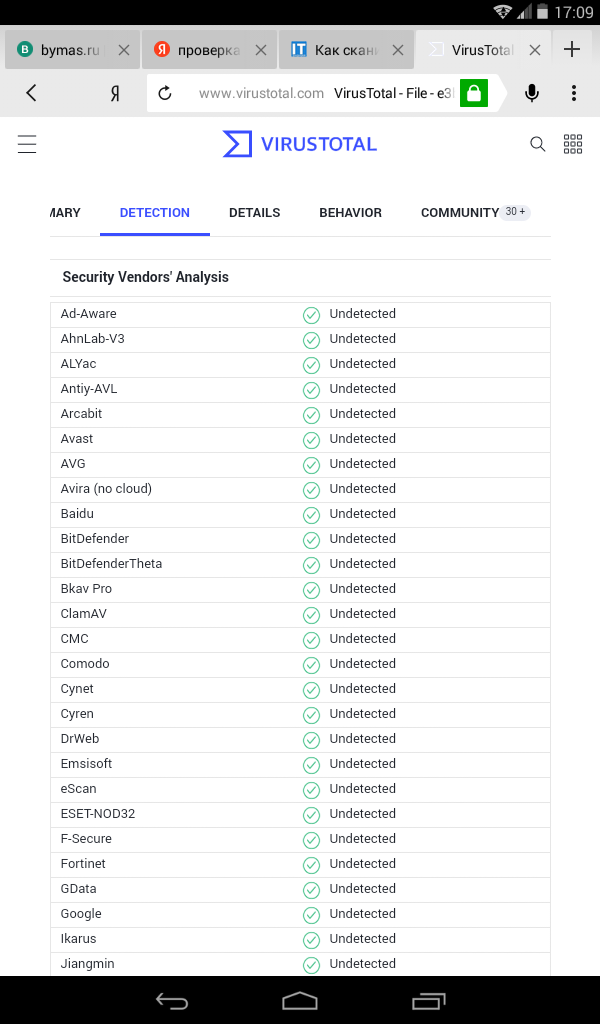Open the VirusTotal hamburger menu
Screen dimensions: 600x1024
(27, 145)
